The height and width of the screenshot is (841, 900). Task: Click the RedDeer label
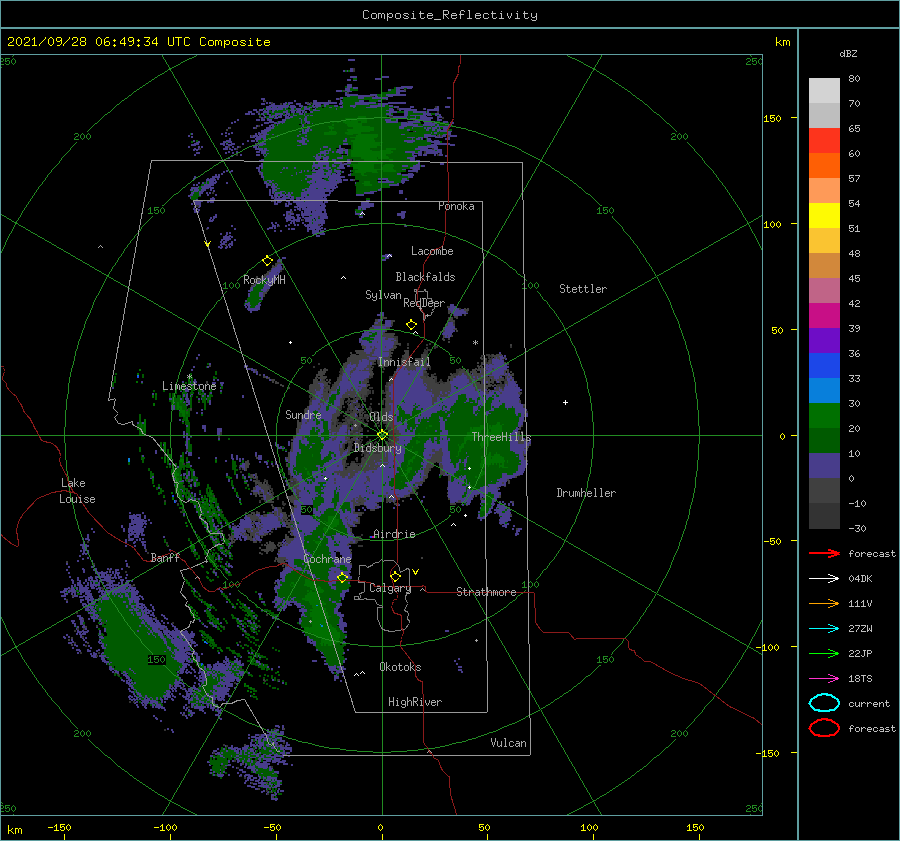424,303
